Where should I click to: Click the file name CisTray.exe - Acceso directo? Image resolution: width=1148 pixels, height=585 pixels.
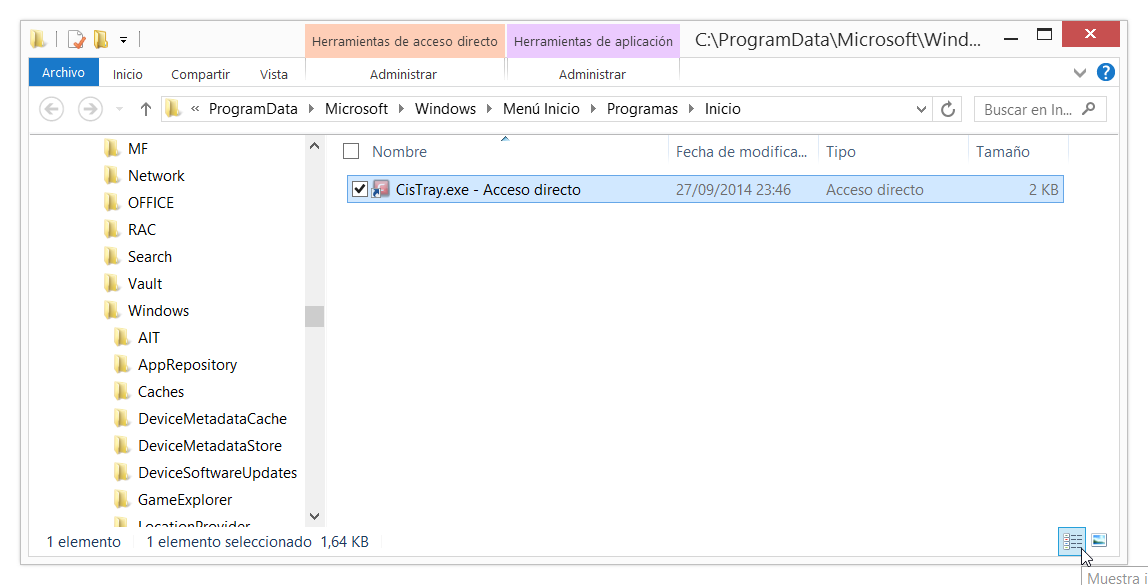tap(488, 190)
